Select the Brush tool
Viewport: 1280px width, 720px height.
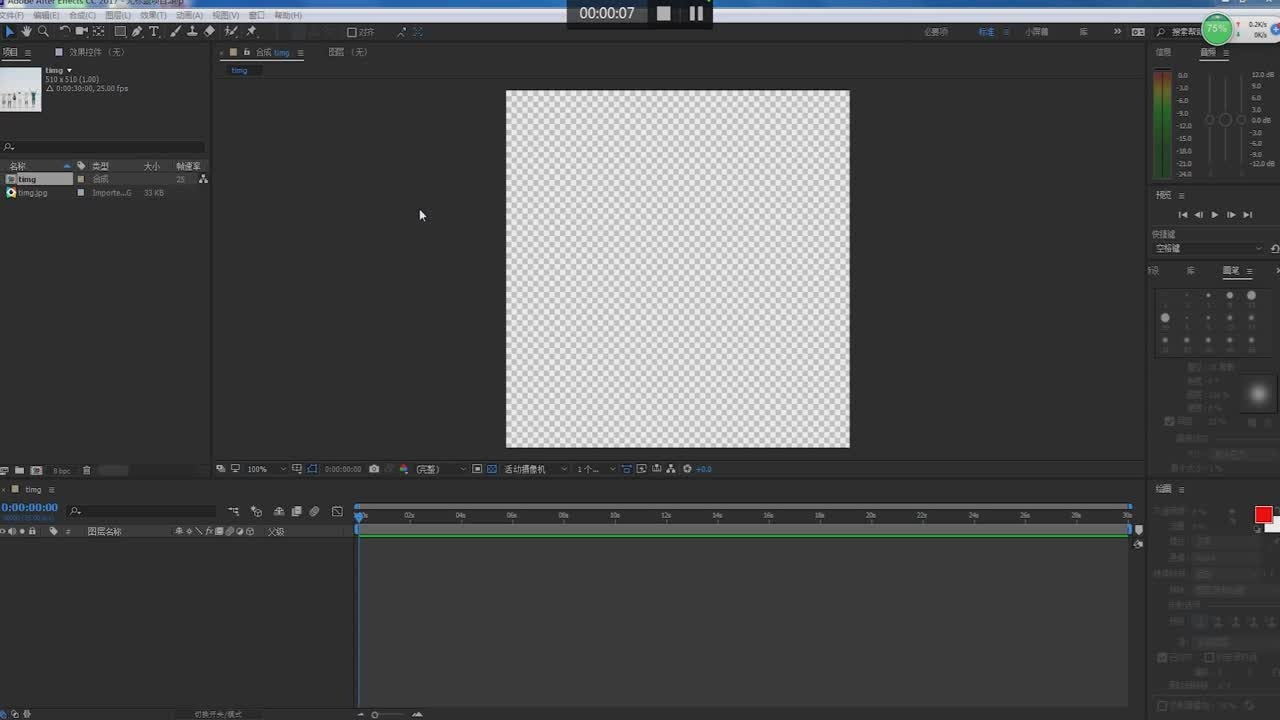[175, 32]
